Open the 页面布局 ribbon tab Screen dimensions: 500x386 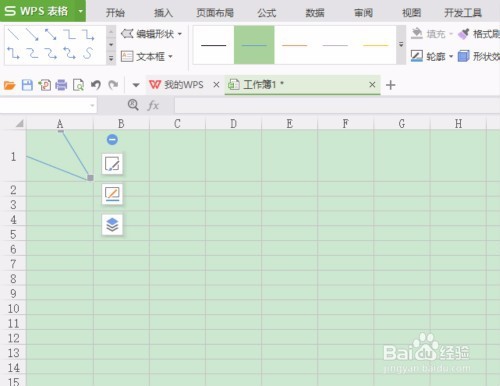(x=215, y=13)
